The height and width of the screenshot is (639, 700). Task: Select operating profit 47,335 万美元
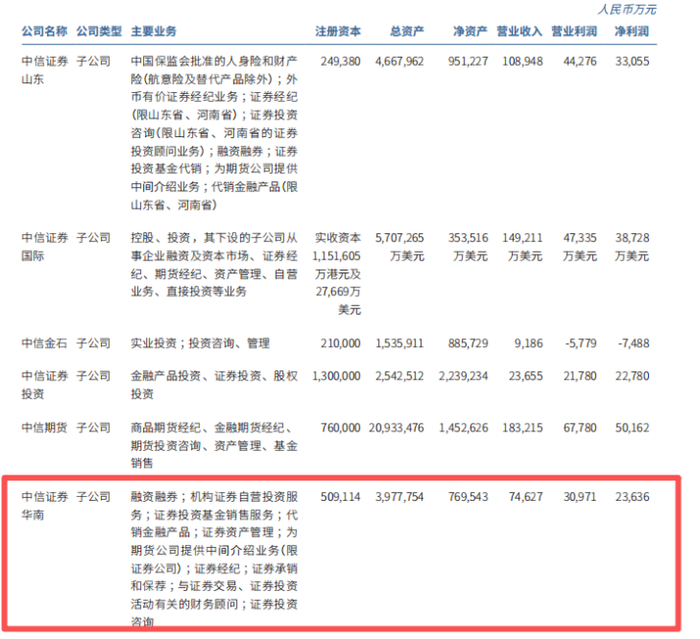tap(579, 246)
